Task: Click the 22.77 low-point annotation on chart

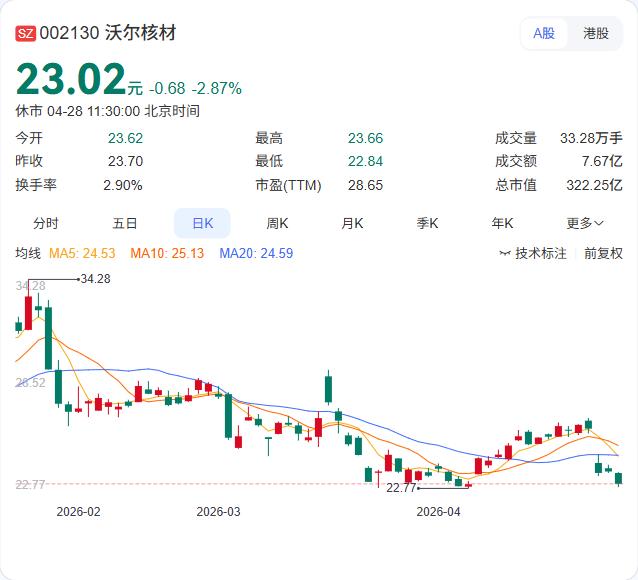Action: (401, 488)
